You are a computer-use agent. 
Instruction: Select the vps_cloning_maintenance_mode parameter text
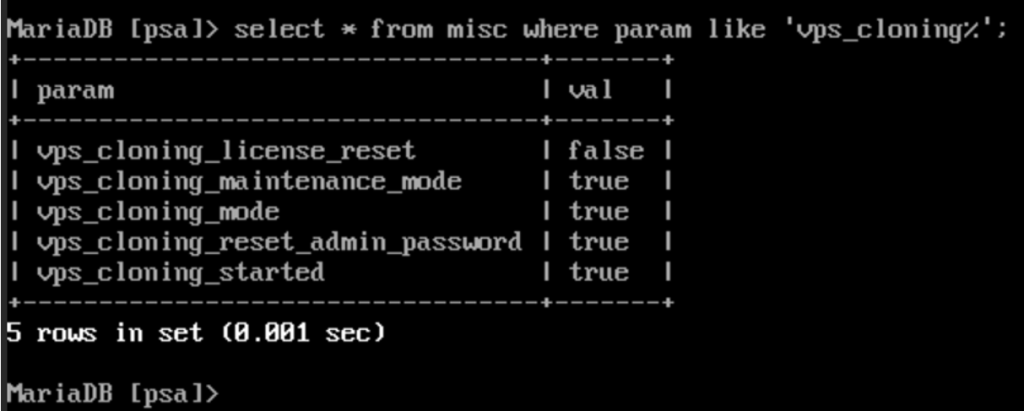tap(249, 182)
